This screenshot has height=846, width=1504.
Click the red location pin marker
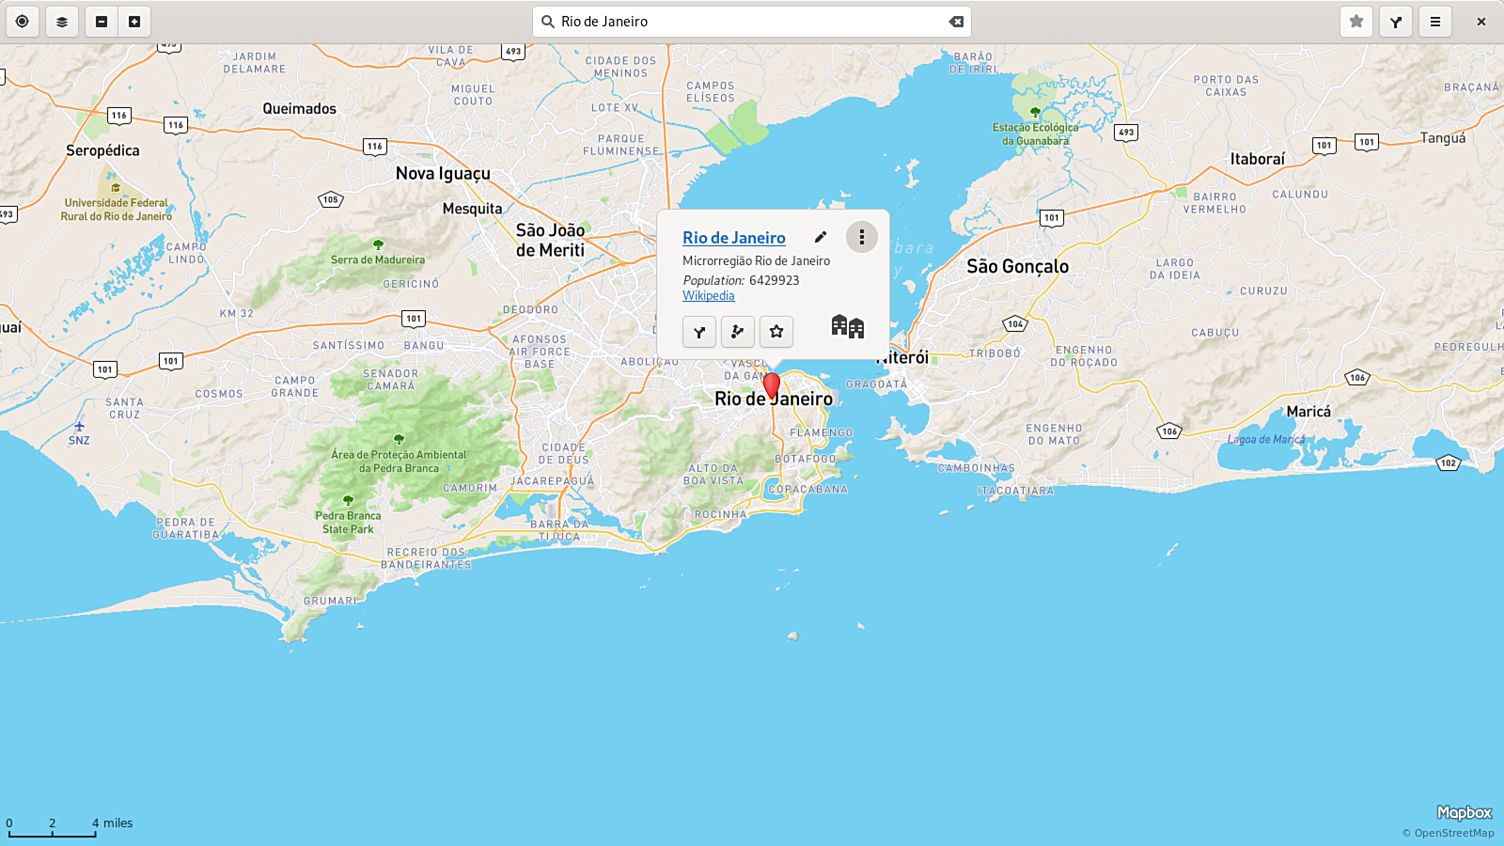(x=771, y=386)
